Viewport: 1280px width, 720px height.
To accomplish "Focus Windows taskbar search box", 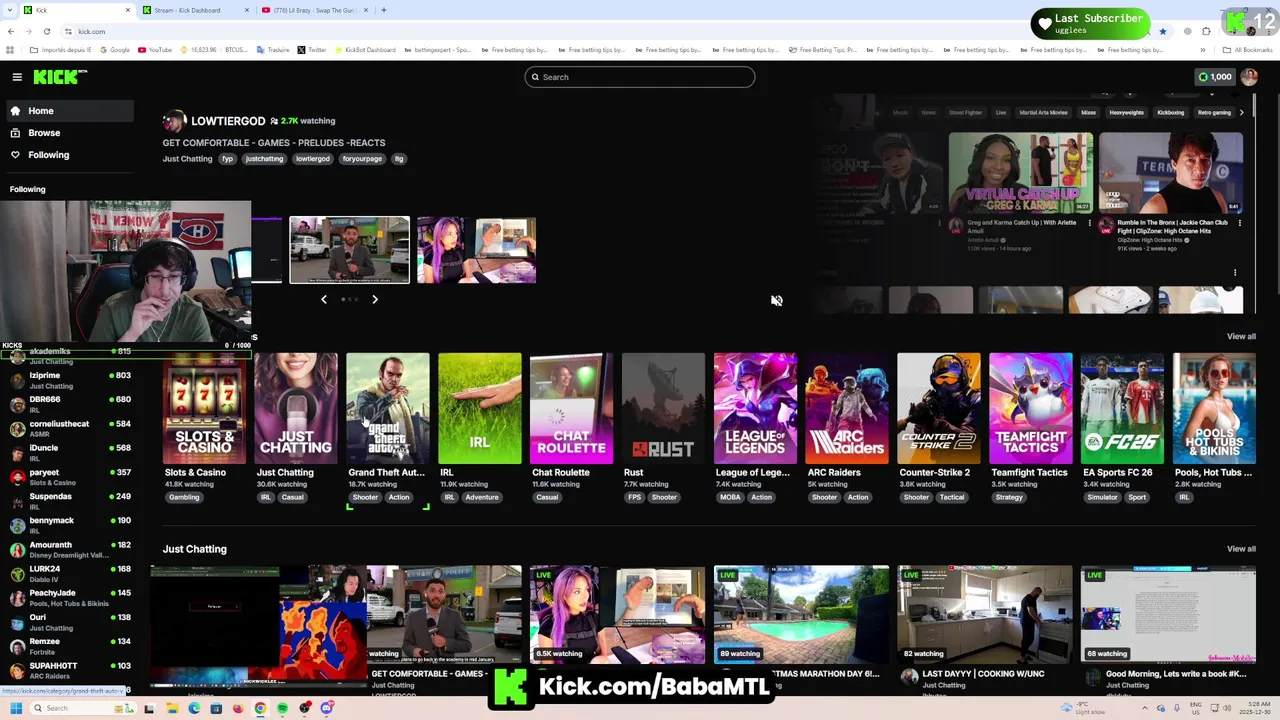I will click(x=83, y=709).
